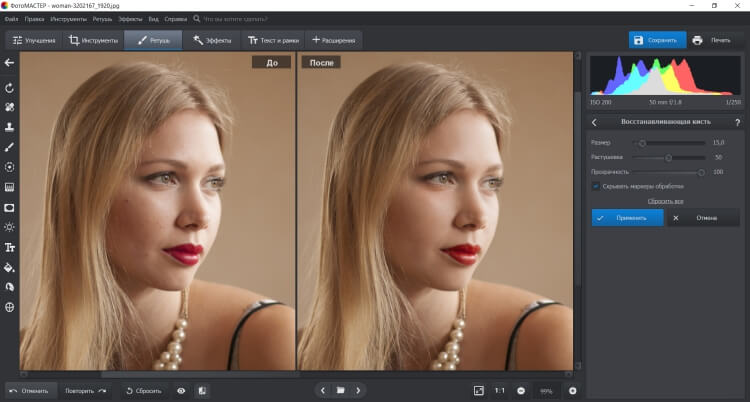Adjust the Размер slider handle
This screenshot has height=402, width=750.
(x=642, y=143)
